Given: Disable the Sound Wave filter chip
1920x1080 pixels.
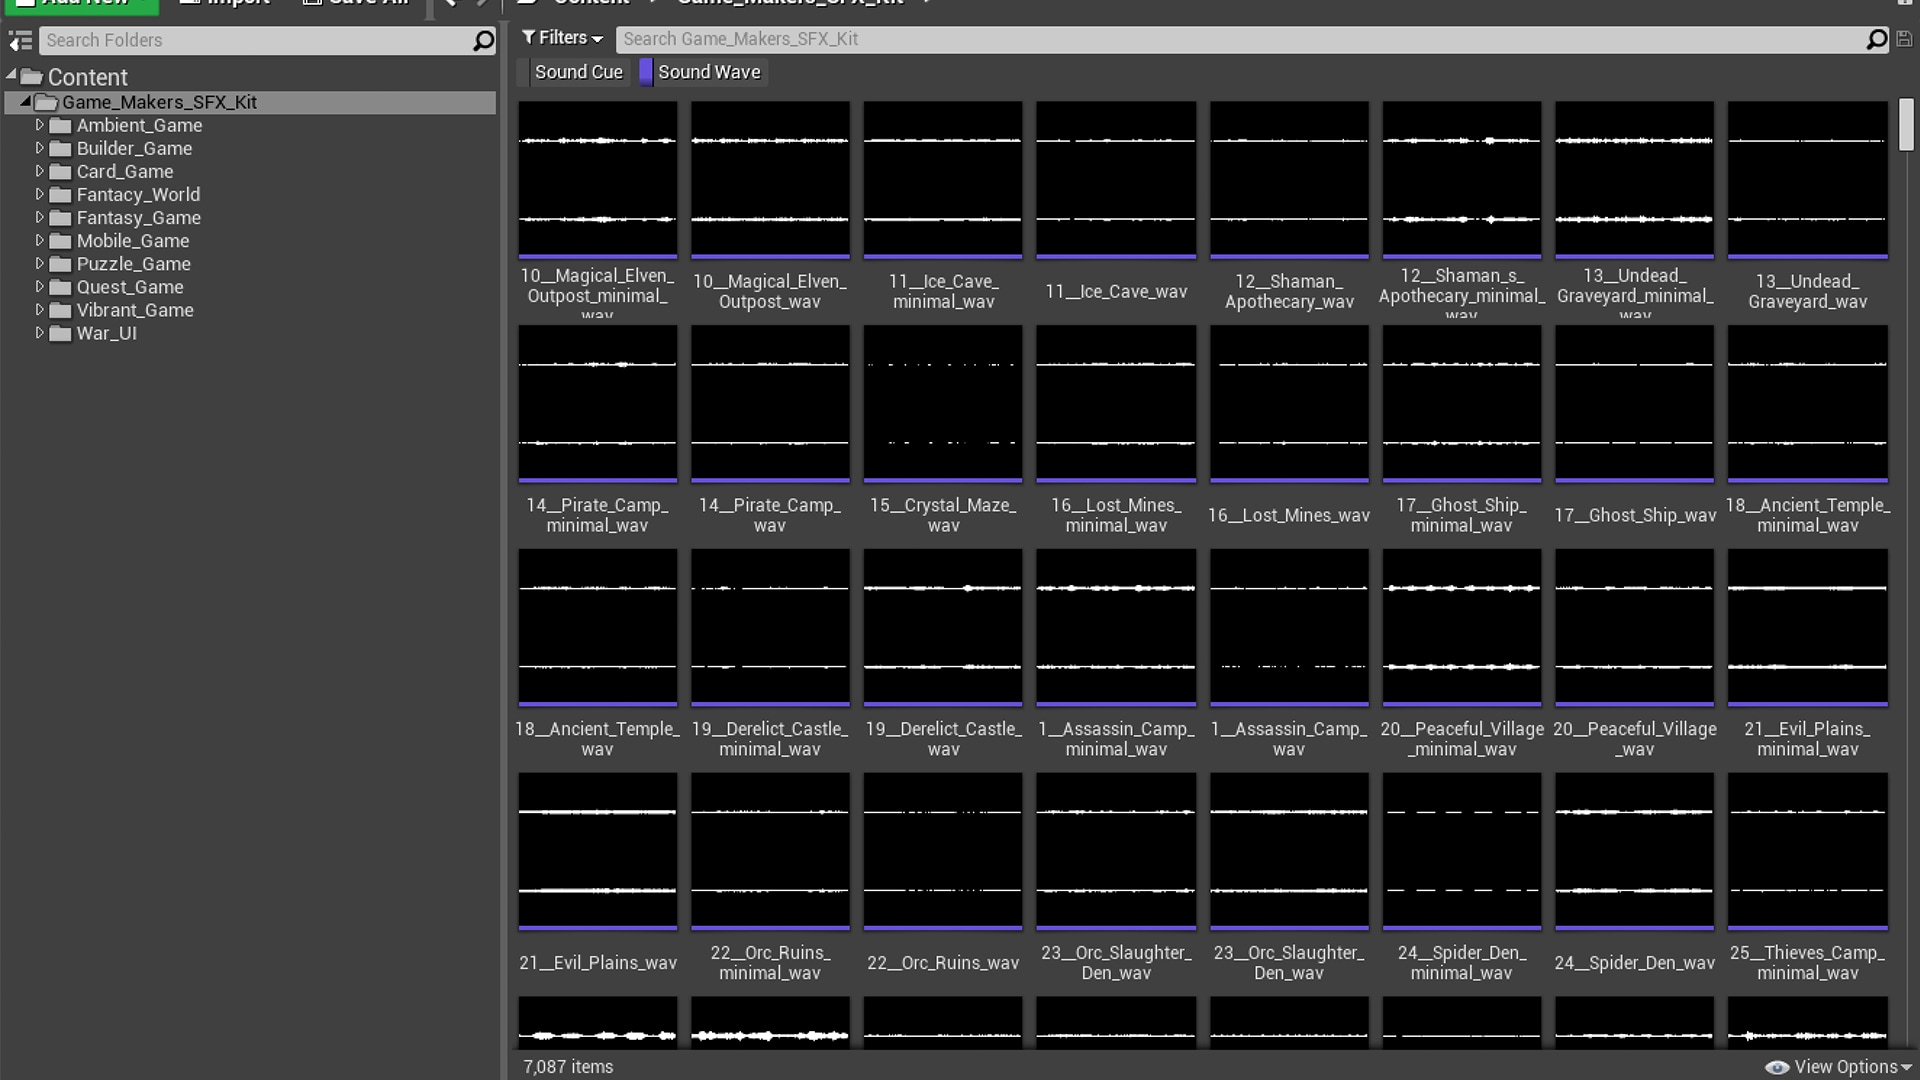Looking at the screenshot, I should (710, 71).
